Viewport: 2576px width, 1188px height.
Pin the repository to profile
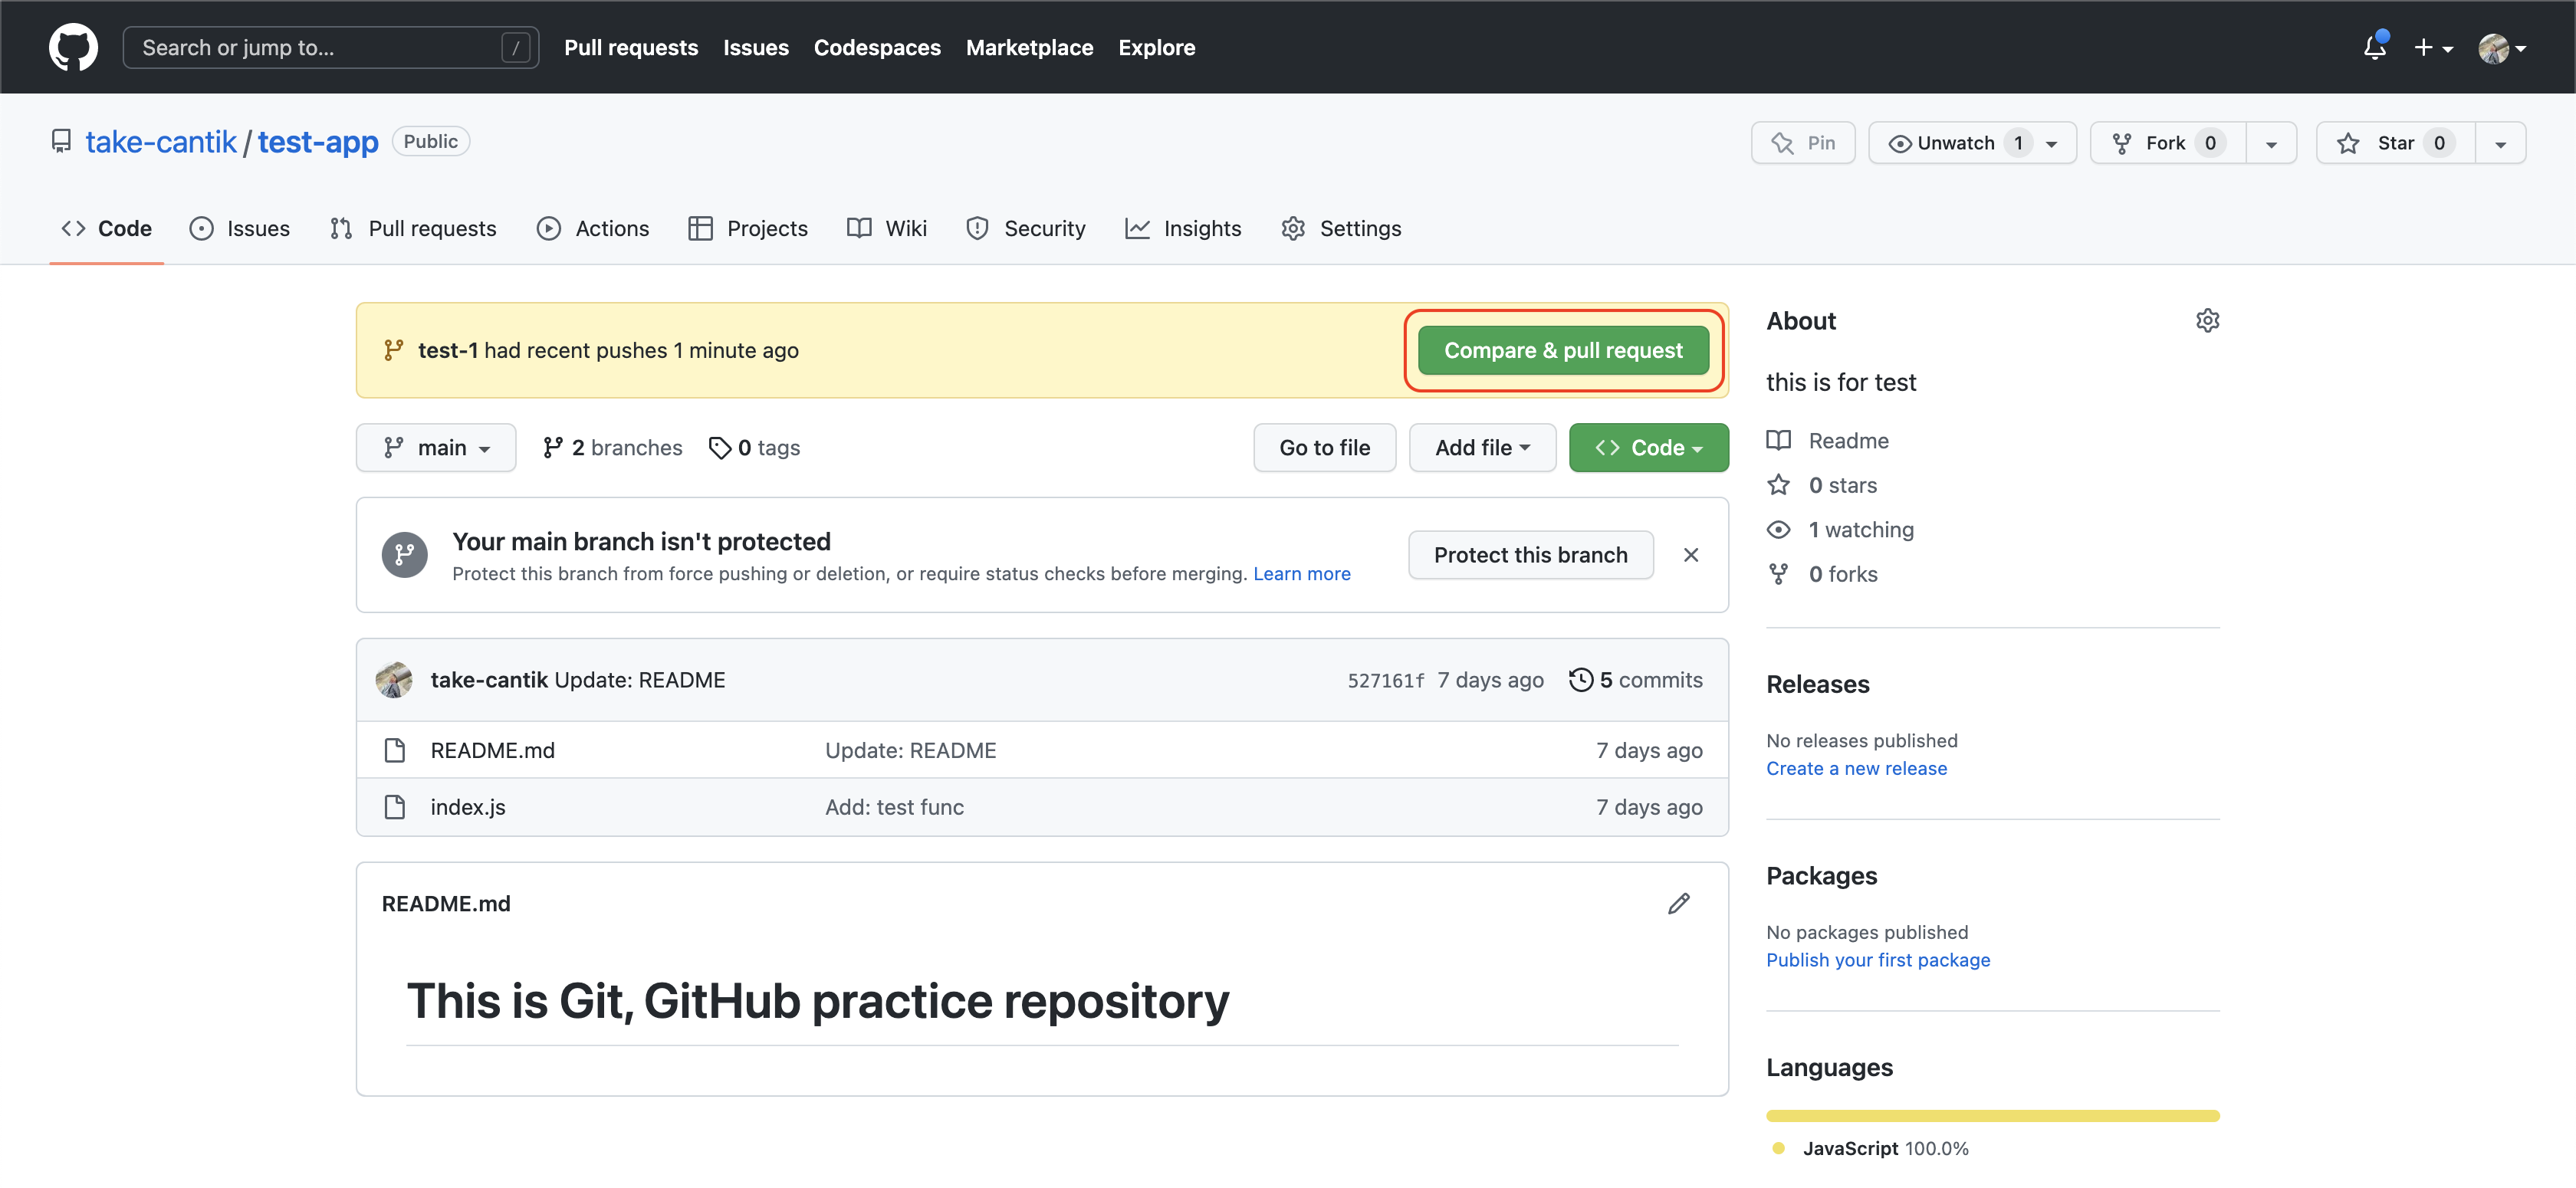point(1803,143)
